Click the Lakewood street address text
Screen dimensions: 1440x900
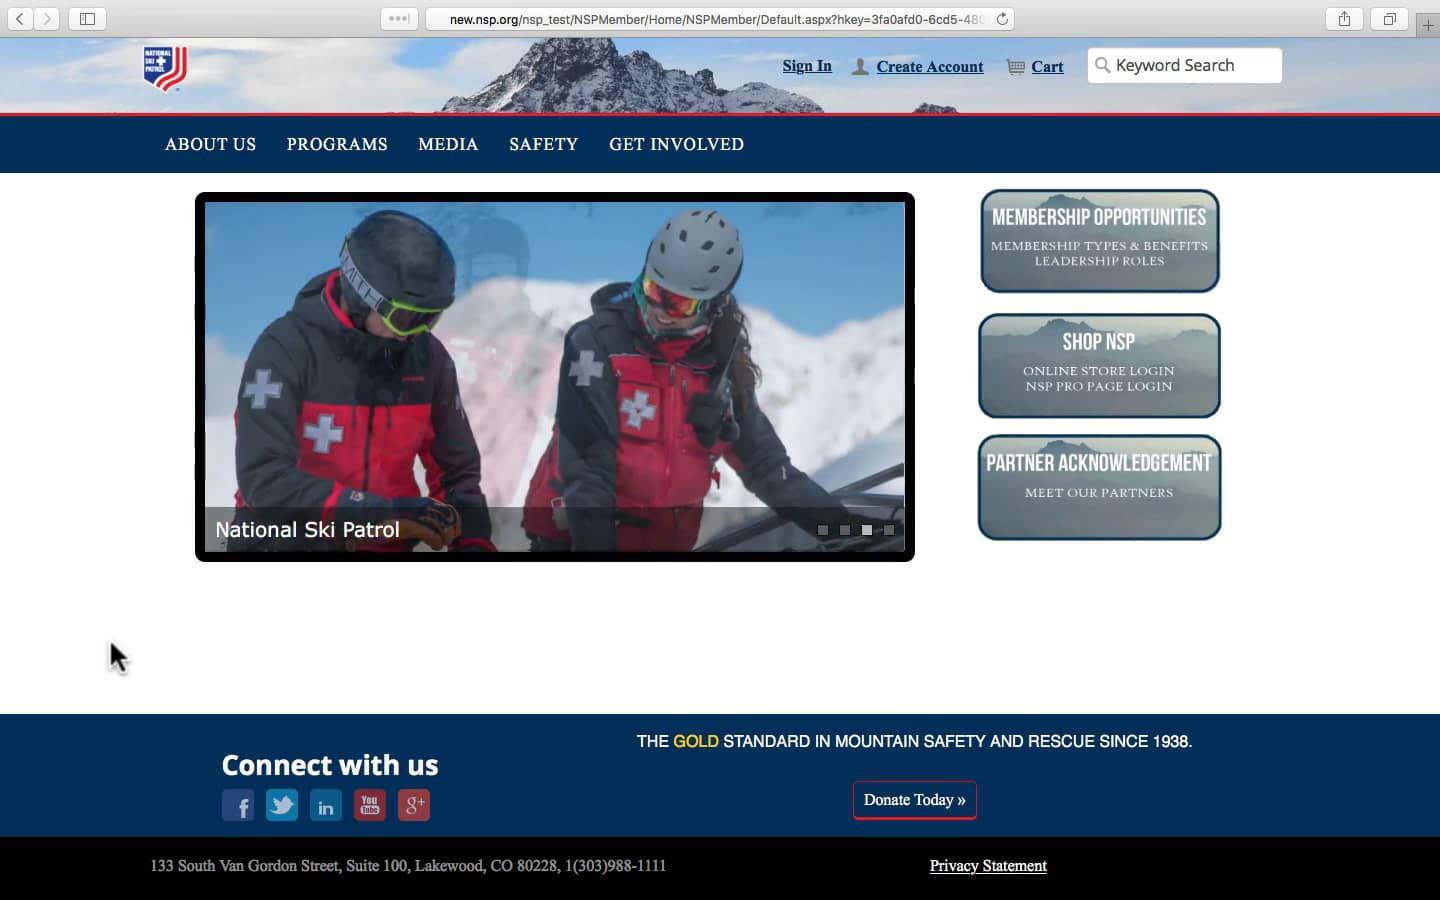408,866
